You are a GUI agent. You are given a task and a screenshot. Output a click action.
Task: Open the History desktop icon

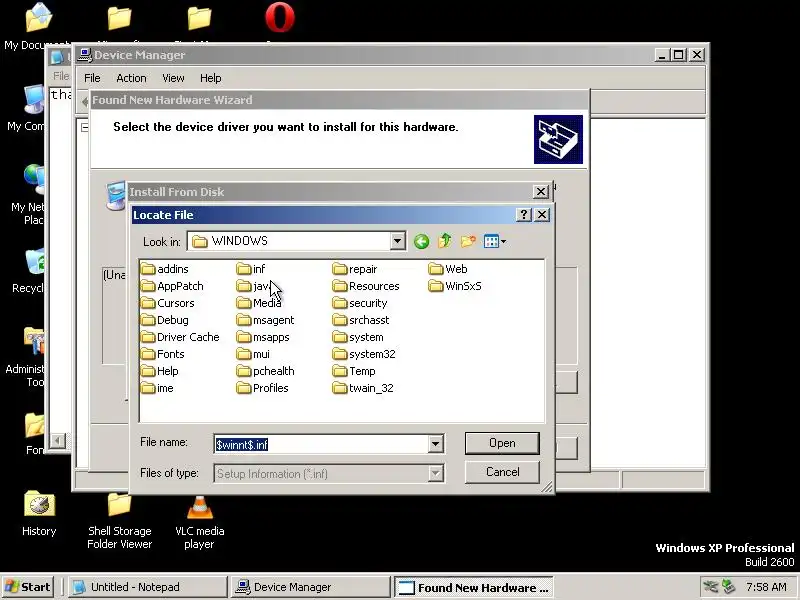pos(39,514)
